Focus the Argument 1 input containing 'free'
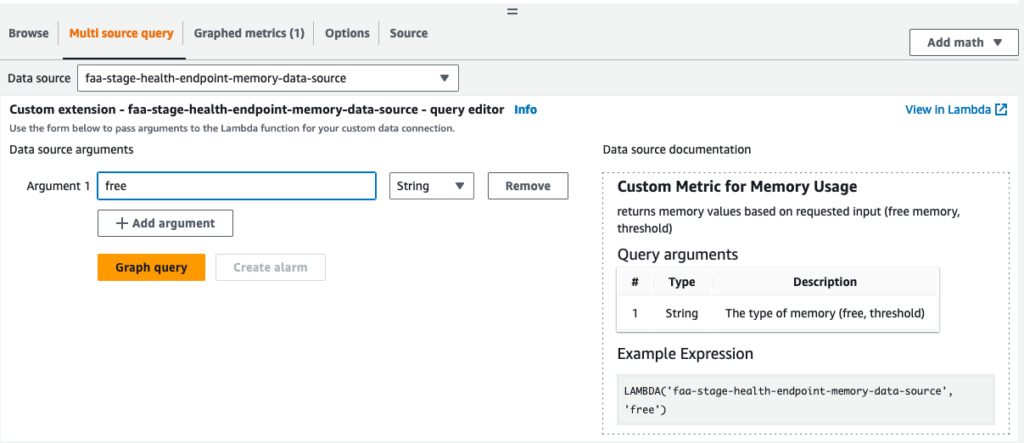This screenshot has width=1024, height=443. (x=236, y=186)
